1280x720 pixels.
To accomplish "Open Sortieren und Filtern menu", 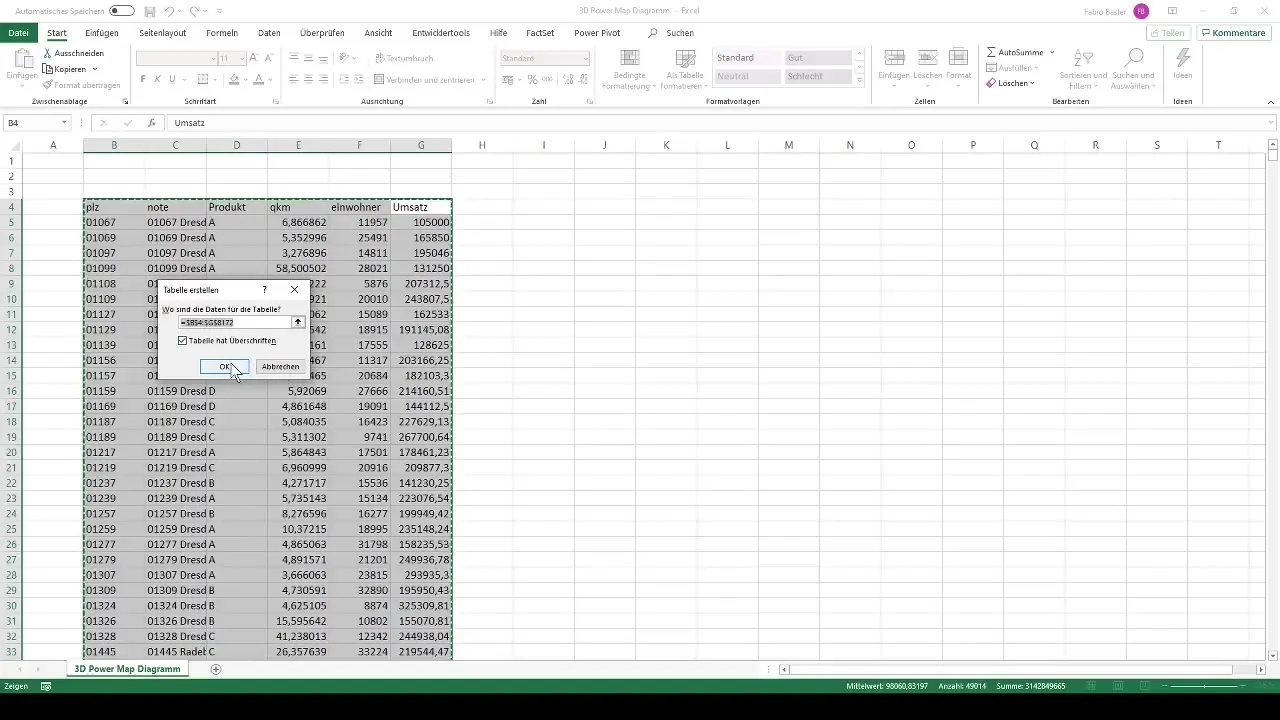I will 1083,70.
